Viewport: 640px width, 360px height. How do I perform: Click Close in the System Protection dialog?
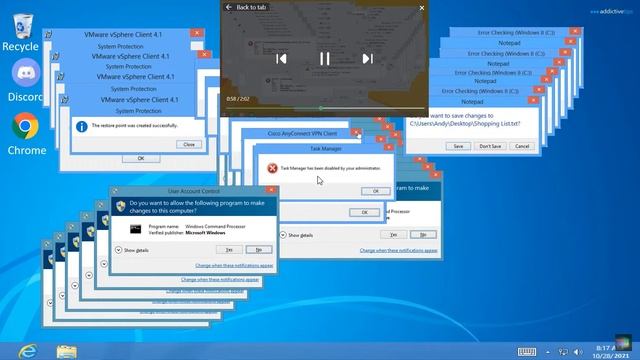pos(189,144)
